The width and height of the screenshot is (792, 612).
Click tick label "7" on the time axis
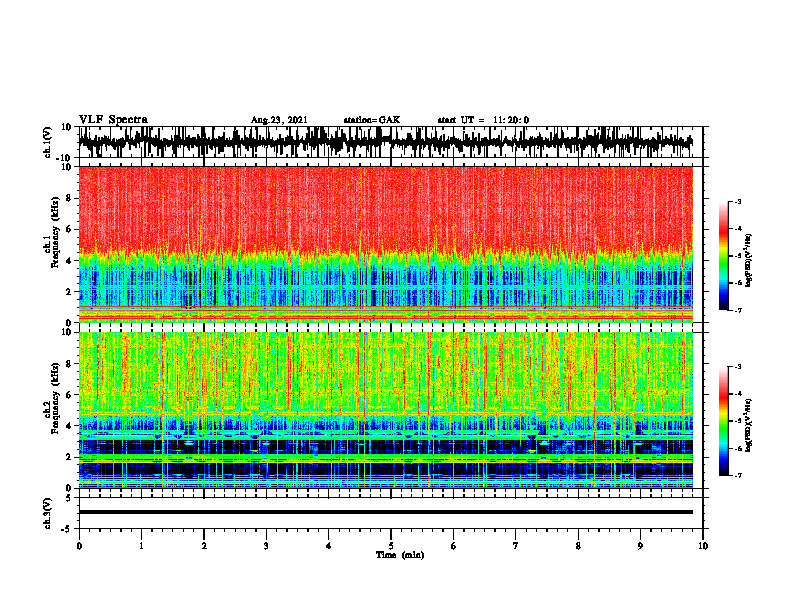pos(516,546)
